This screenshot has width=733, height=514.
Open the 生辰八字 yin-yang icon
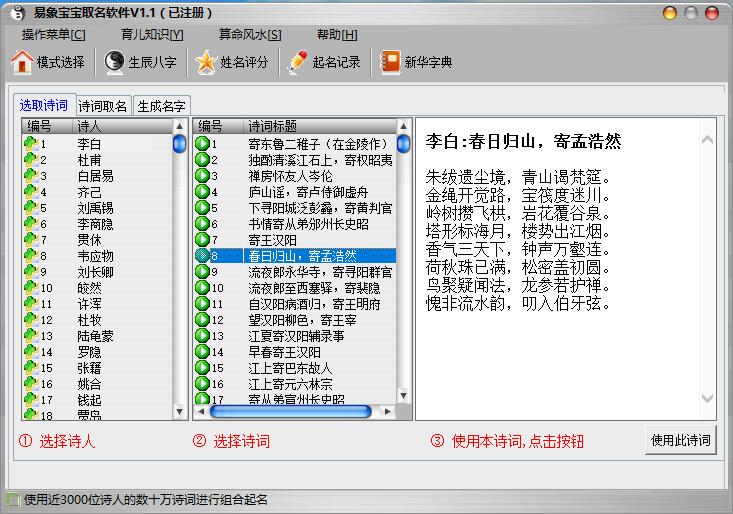(114, 62)
